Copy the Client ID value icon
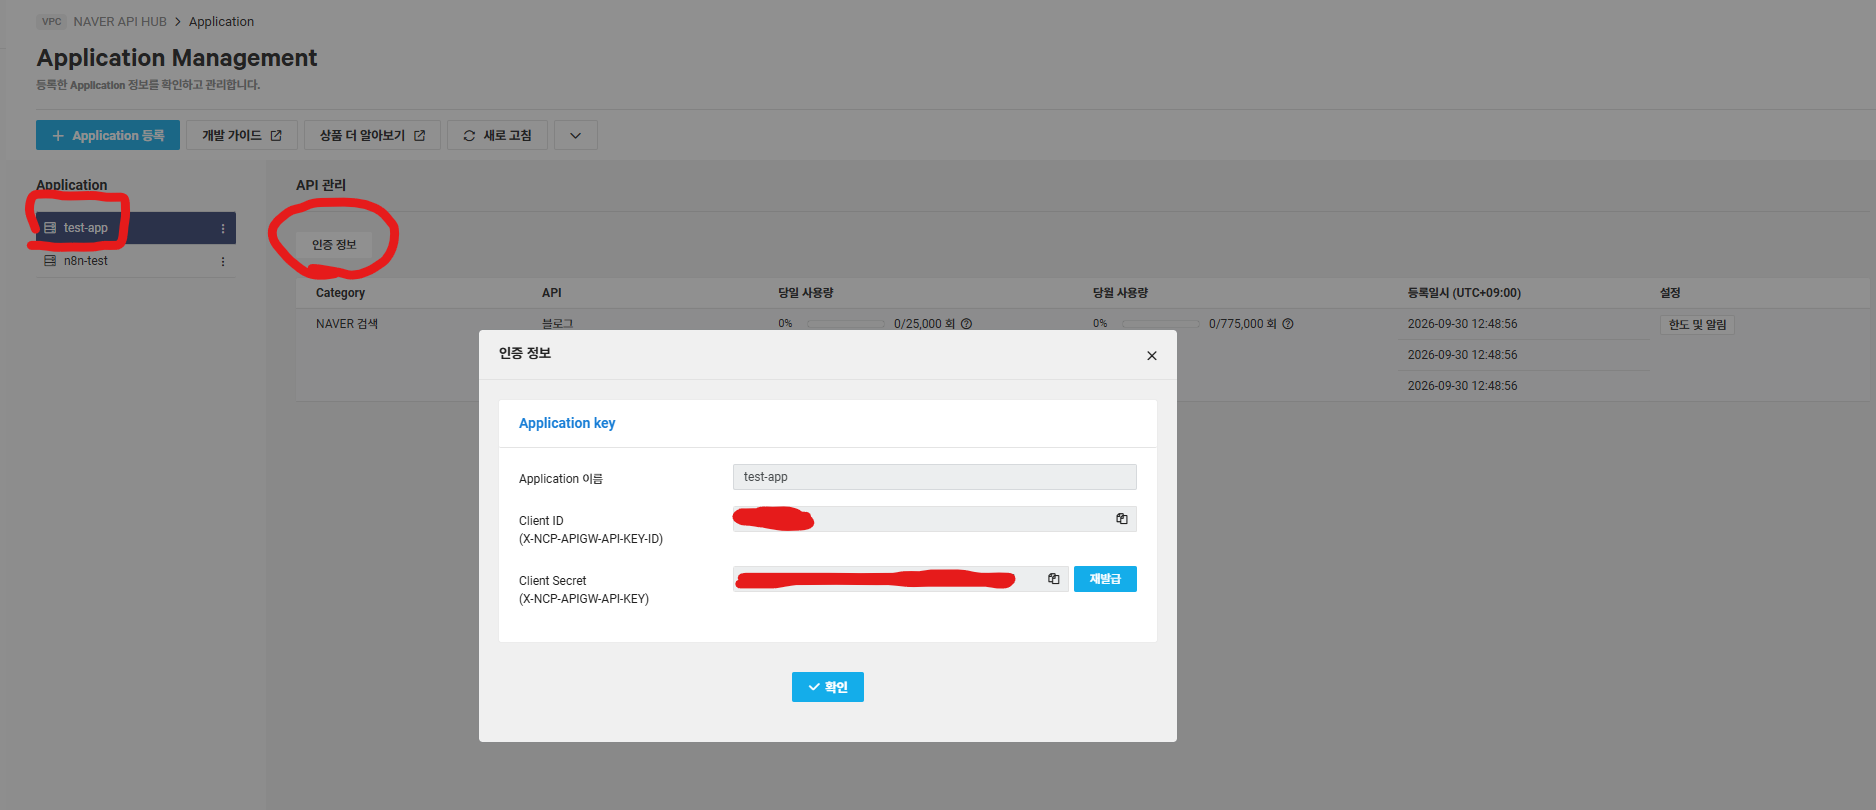This screenshot has height=810, width=1876. click(1122, 519)
